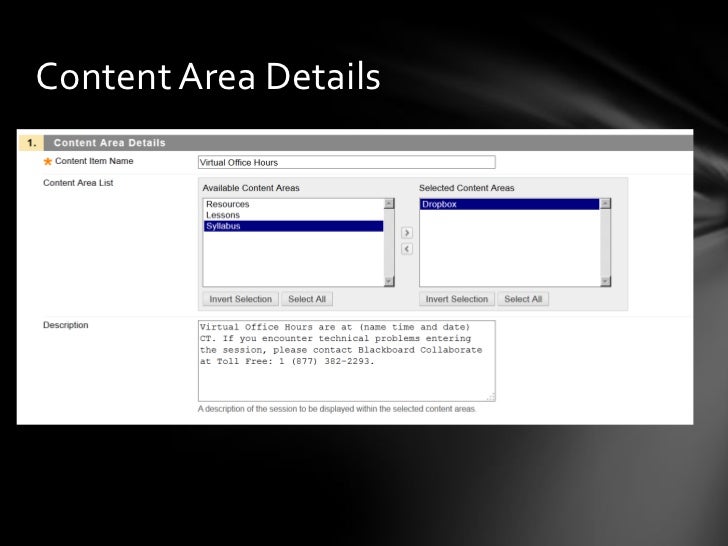Select Dropbox in Selected Content Areas
Screen dimensions: 728x546
tap(509, 204)
